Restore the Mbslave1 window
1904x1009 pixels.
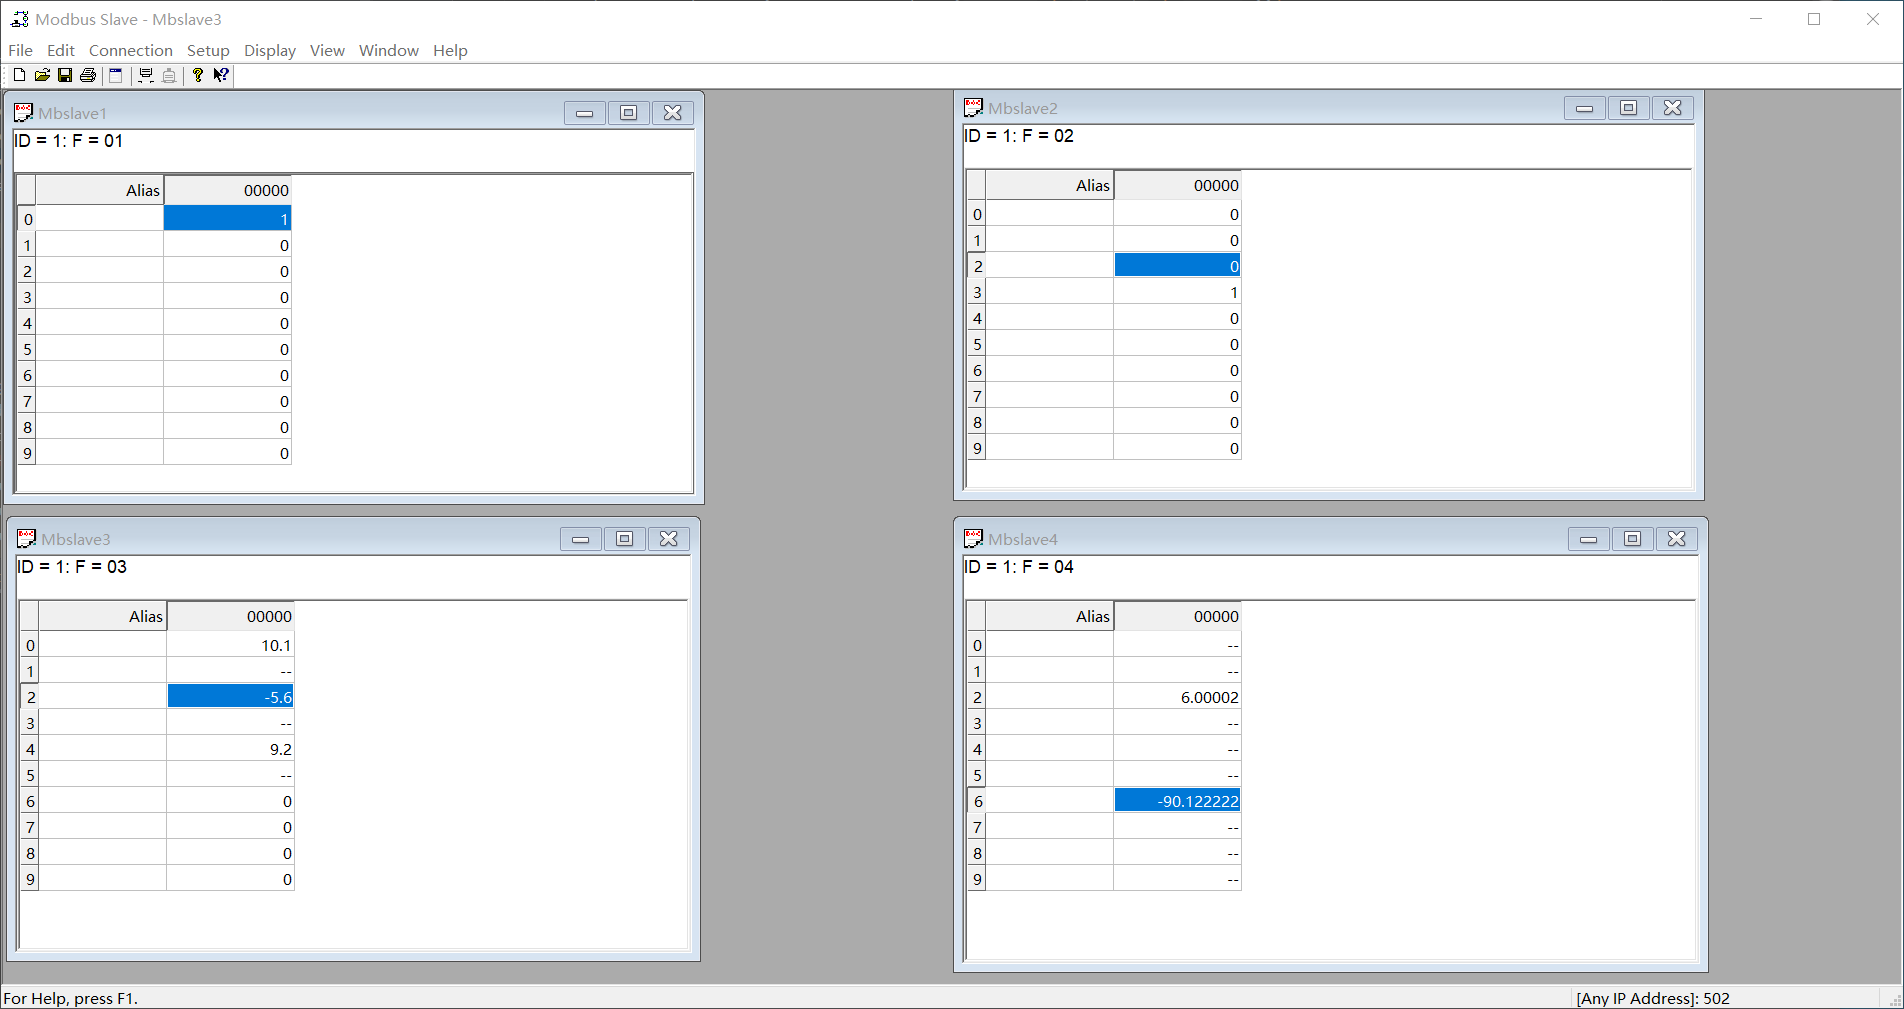[628, 113]
